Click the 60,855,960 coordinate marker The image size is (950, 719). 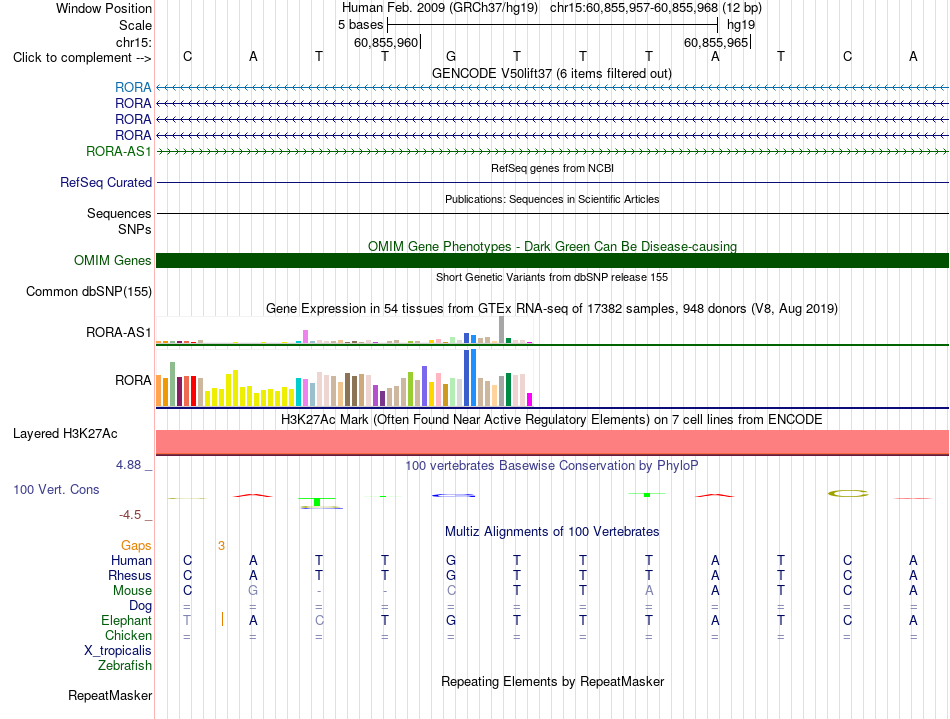pos(386,42)
